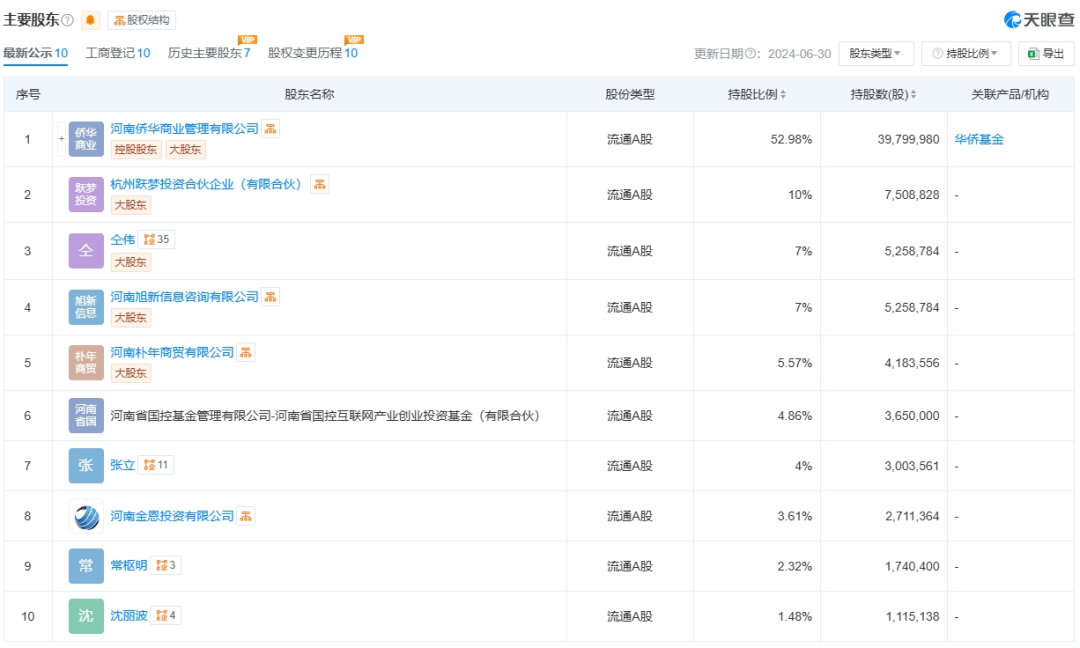The height and width of the screenshot is (648, 1080).
Task: Click structure icon beside 河南朴年商贸有限公司
Action: (246, 352)
